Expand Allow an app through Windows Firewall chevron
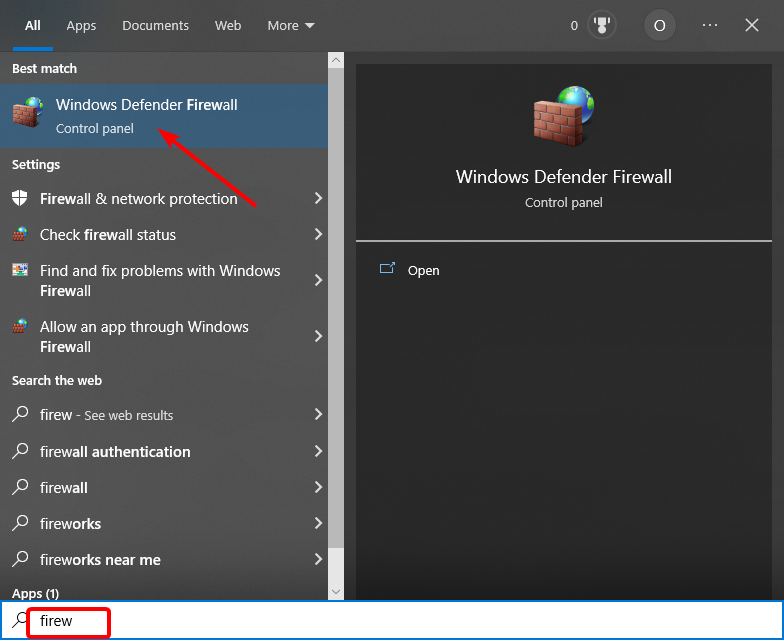784x640 pixels. tap(318, 336)
